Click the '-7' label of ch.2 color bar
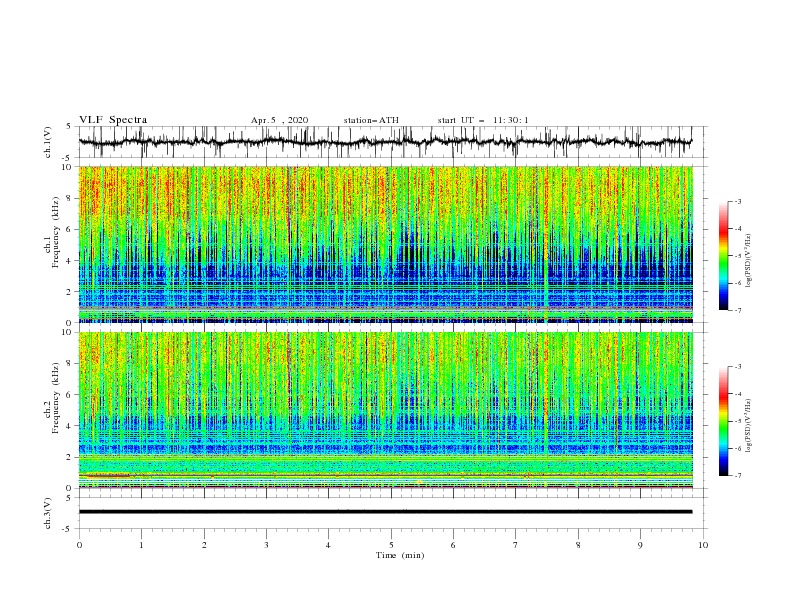This screenshot has width=792, height=612. 738,476
